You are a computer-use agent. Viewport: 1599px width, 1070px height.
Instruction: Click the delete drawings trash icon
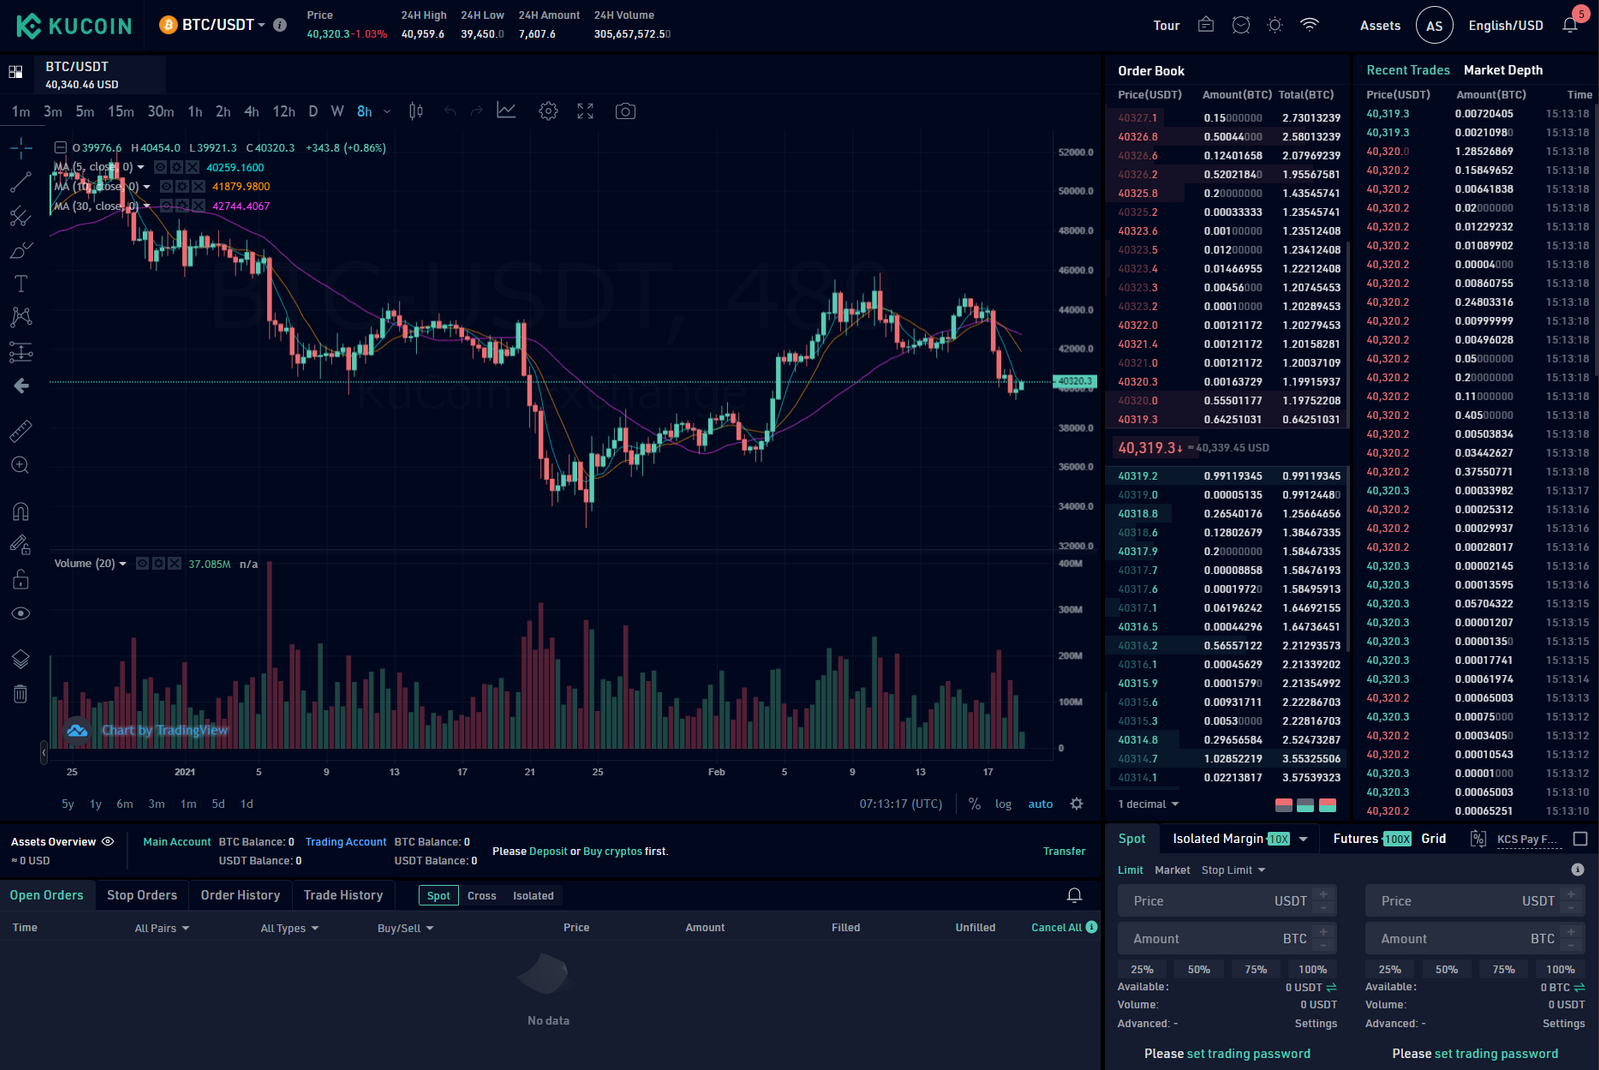(x=21, y=693)
